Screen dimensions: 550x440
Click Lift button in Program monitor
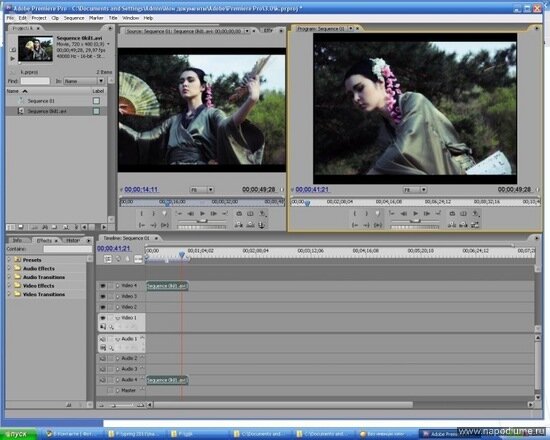pos(452,225)
